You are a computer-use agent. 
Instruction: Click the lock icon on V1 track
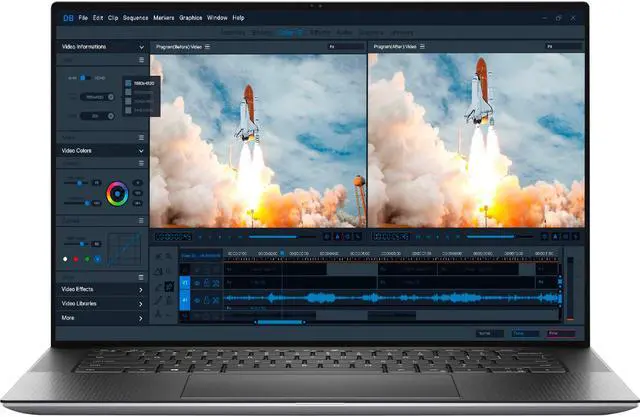click(207, 282)
